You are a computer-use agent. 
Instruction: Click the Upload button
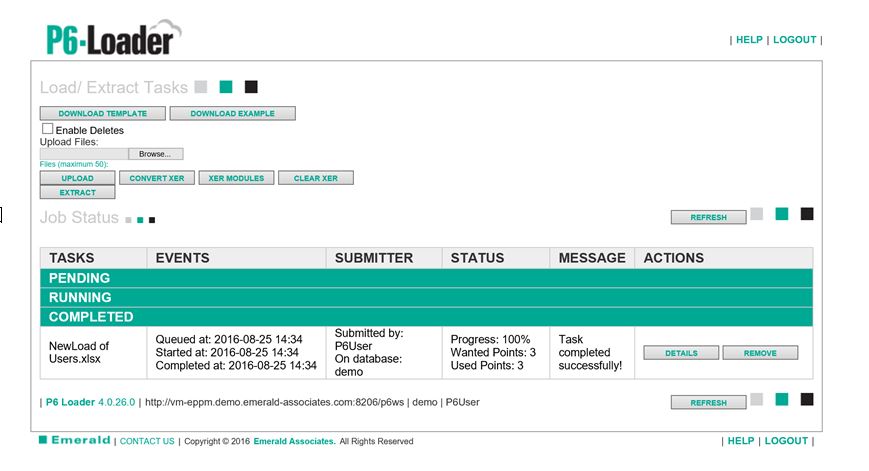pos(77,178)
